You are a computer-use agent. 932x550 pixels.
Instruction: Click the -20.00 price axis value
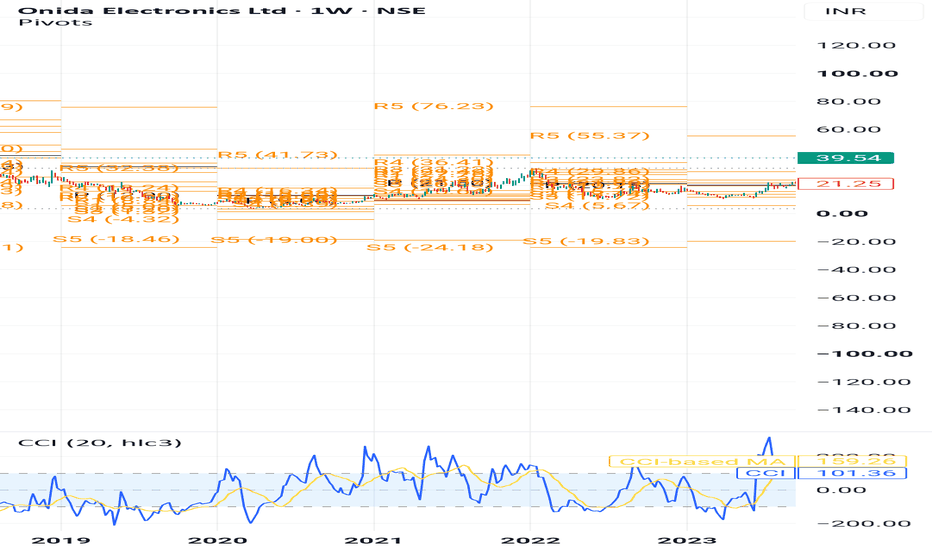(857, 242)
